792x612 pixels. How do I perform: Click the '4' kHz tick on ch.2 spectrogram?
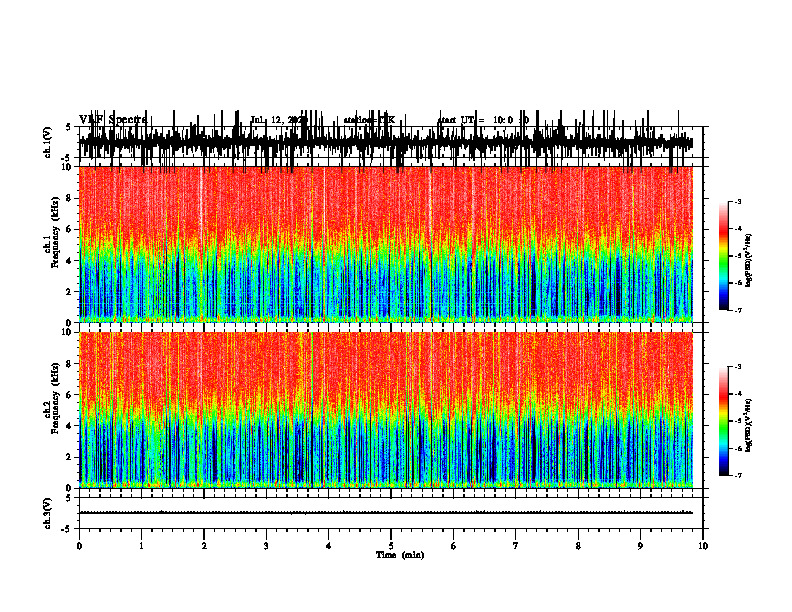click(69, 426)
